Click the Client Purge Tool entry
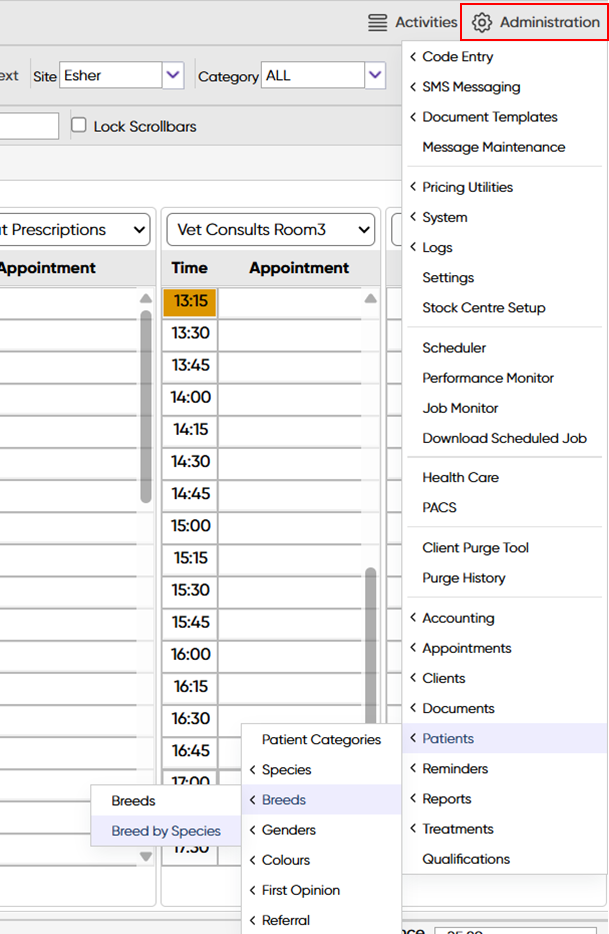This screenshot has height=934, width=609. (475, 548)
